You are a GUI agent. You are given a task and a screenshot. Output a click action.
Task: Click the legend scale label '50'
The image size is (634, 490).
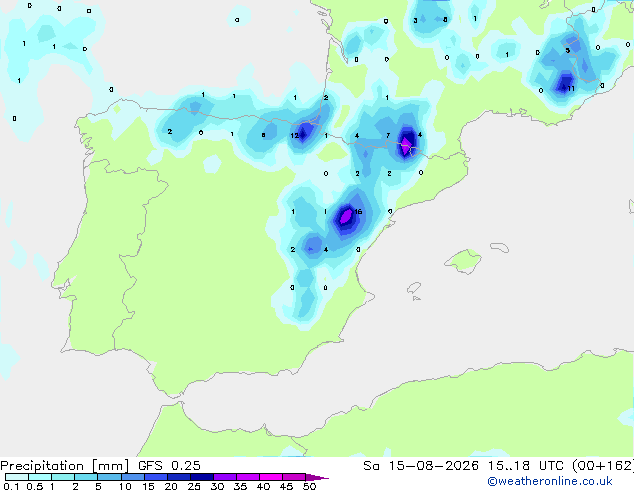click(309, 486)
